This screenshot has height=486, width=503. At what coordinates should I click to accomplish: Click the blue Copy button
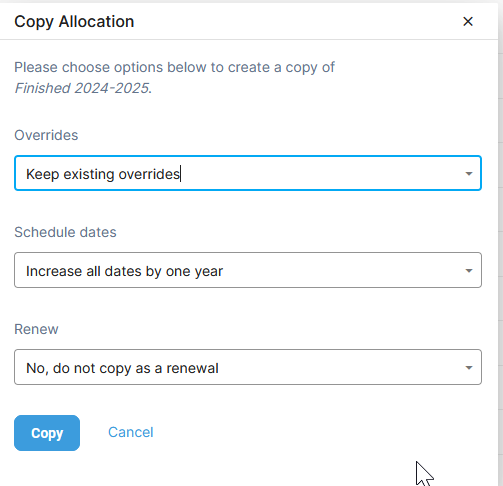pos(47,433)
